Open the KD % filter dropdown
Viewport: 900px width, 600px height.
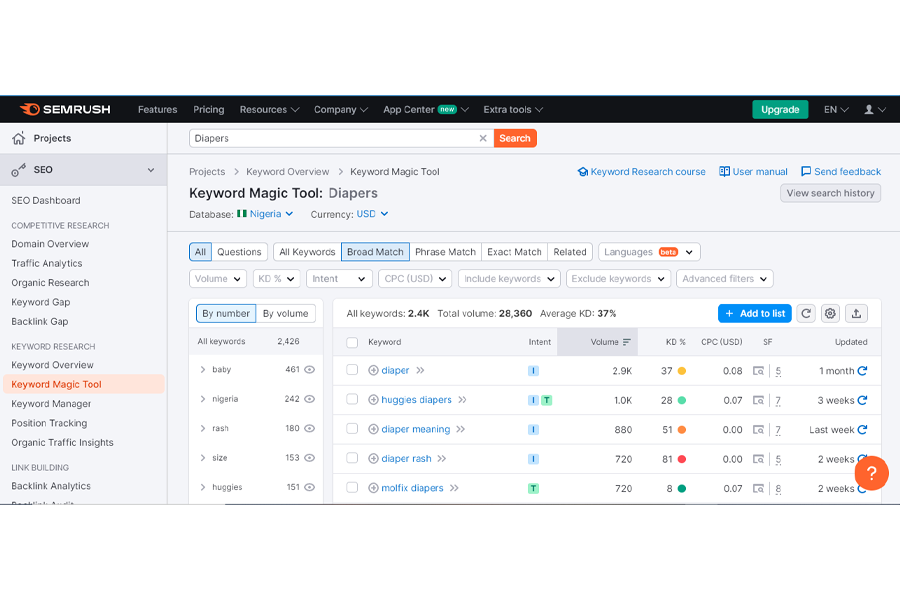coord(277,278)
